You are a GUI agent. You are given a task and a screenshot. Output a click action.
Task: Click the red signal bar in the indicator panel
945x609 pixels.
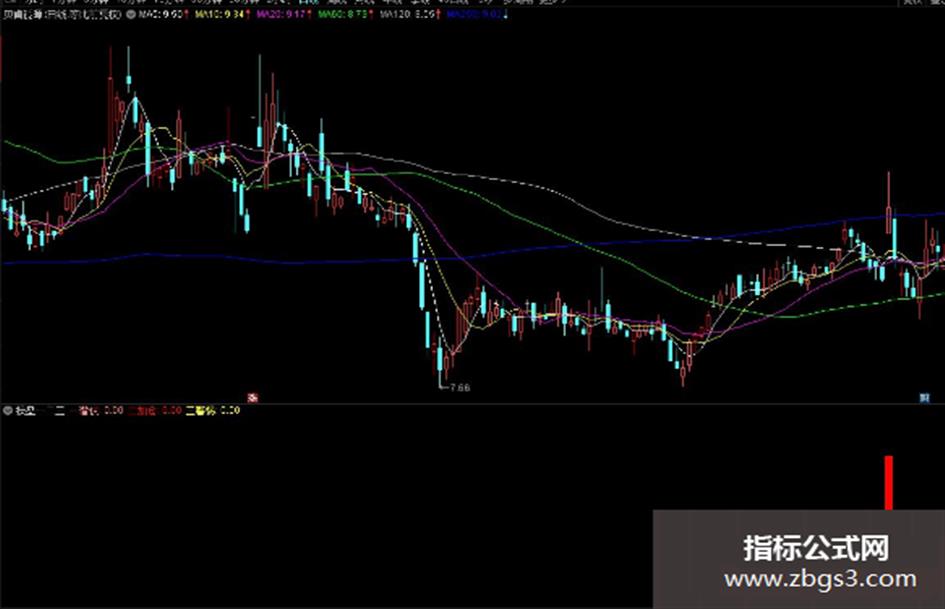(888, 482)
